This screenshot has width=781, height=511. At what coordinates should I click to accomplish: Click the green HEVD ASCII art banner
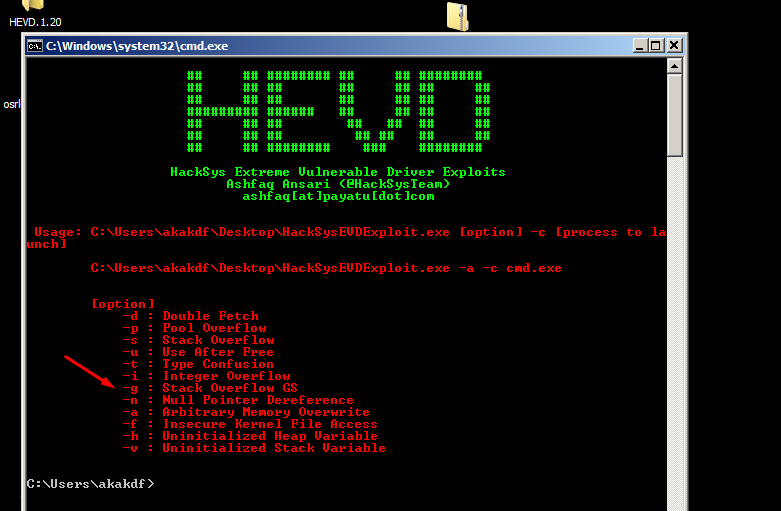pyautogui.click(x=338, y=111)
